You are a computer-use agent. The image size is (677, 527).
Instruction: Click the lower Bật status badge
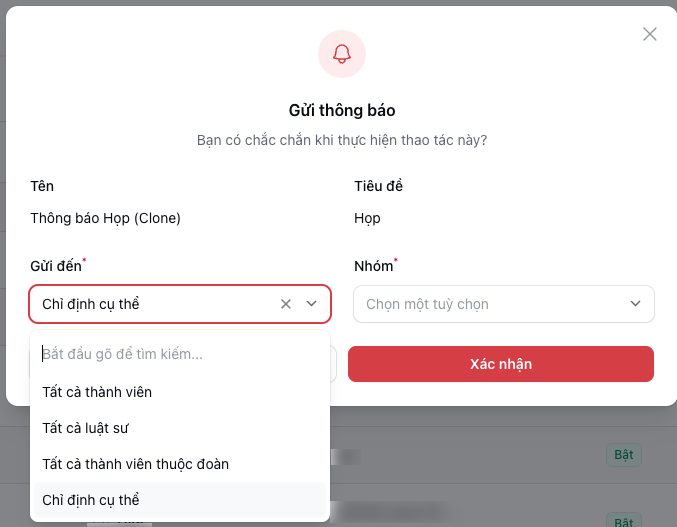pyautogui.click(x=624, y=521)
